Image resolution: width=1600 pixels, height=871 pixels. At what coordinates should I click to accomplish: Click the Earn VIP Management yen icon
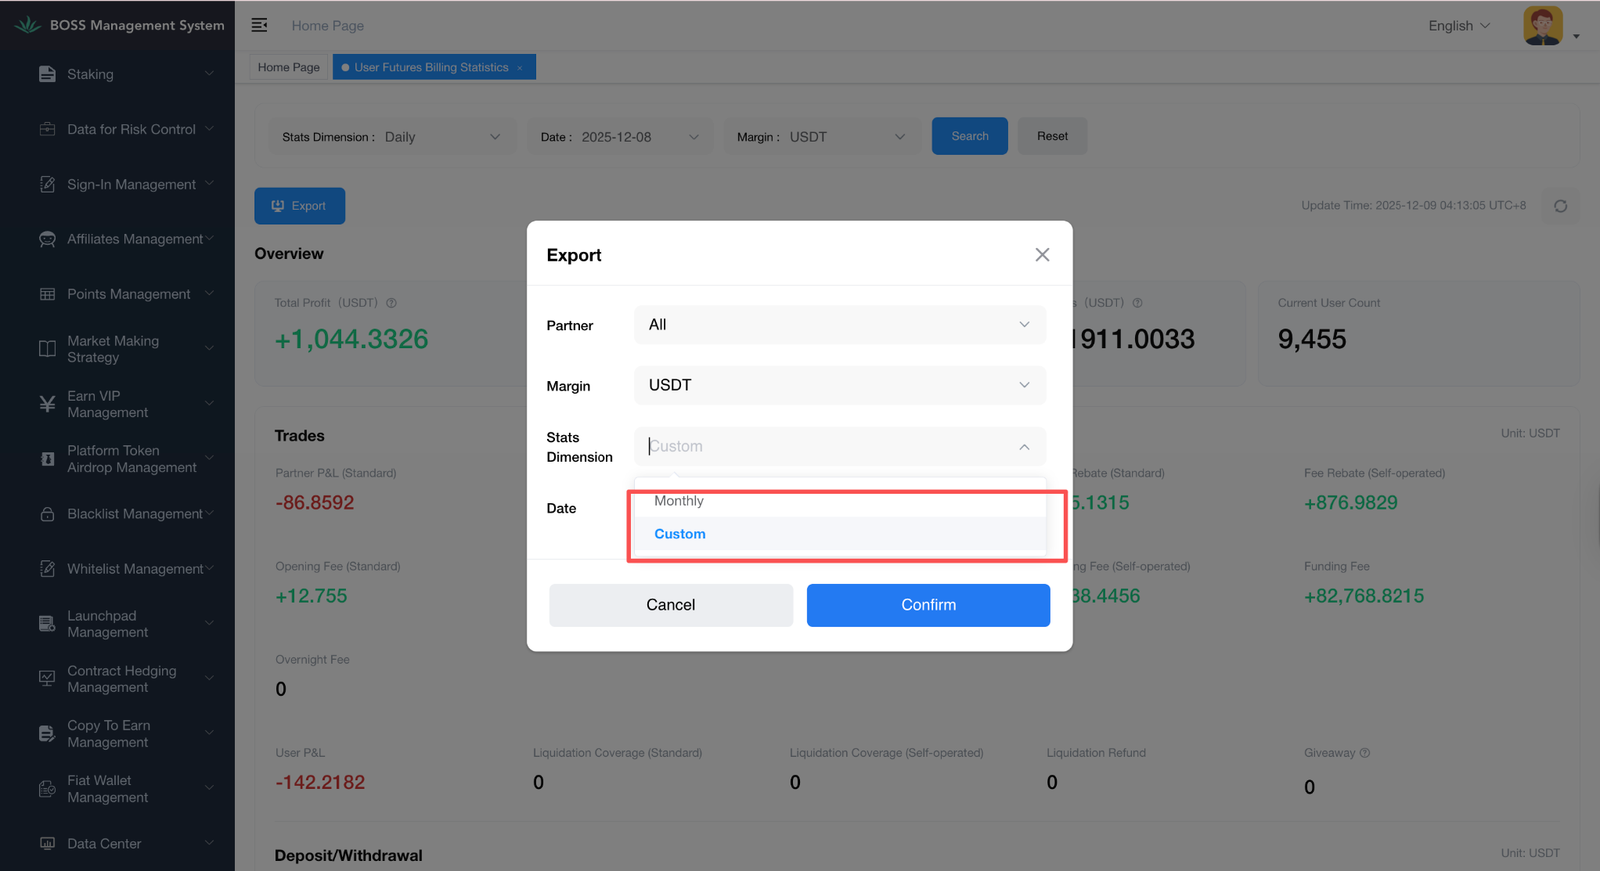click(47, 404)
